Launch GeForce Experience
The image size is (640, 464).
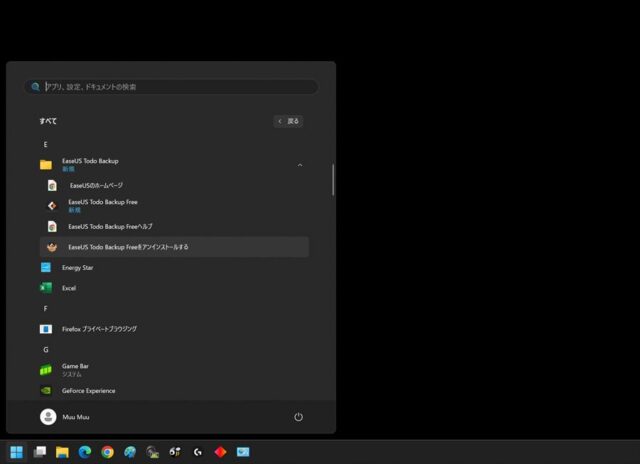174,391
